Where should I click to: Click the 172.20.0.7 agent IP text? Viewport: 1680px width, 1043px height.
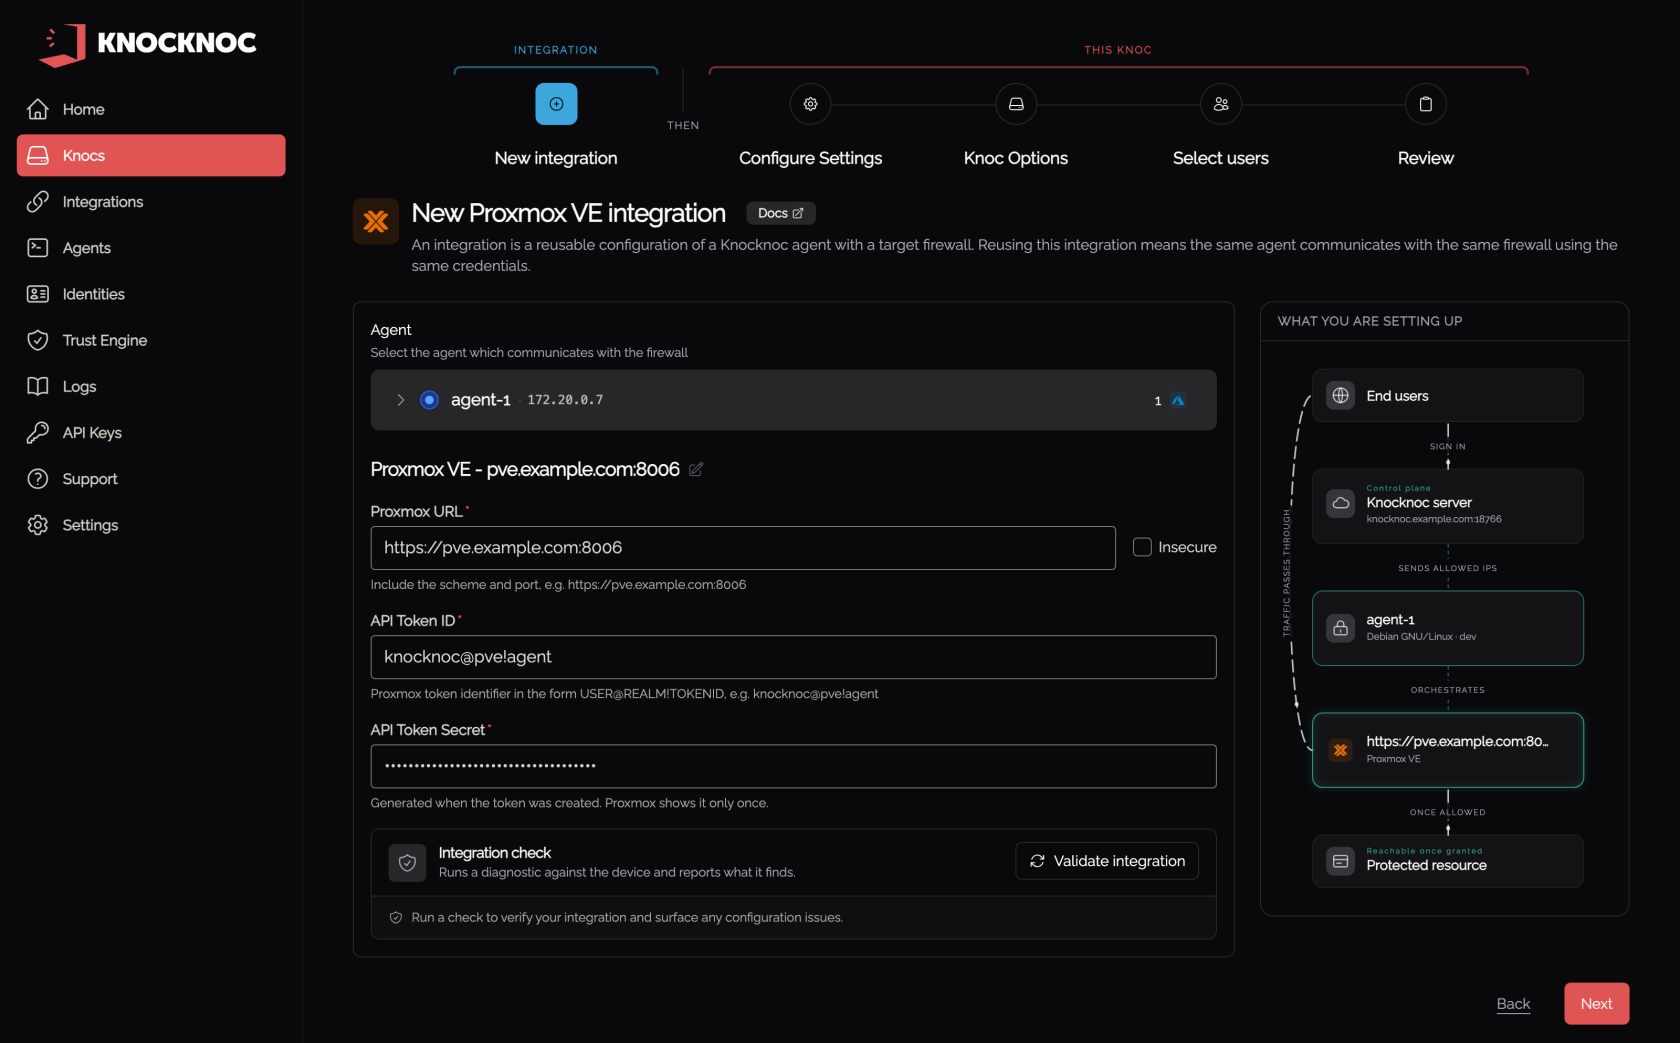click(x=565, y=400)
